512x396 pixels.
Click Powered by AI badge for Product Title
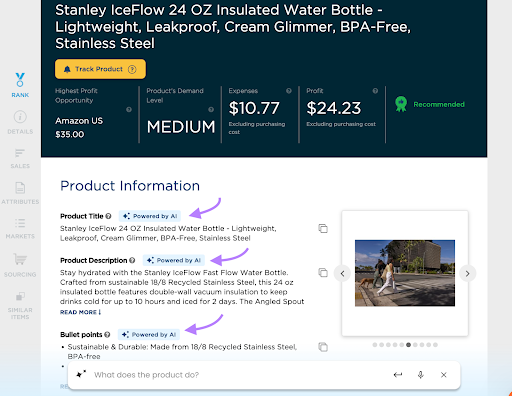pyautogui.click(x=150, y=216)
